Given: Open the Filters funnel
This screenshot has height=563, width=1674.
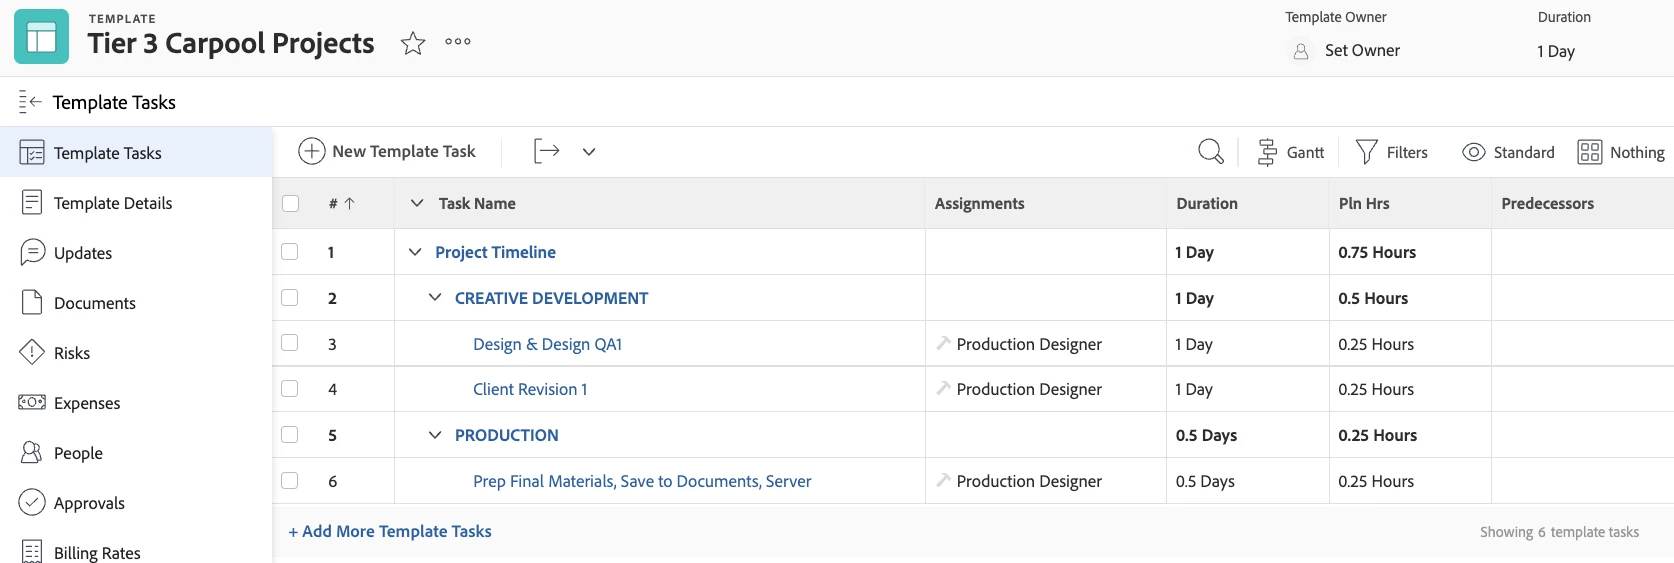Looking at the screenshot, I should [1391, 152].
